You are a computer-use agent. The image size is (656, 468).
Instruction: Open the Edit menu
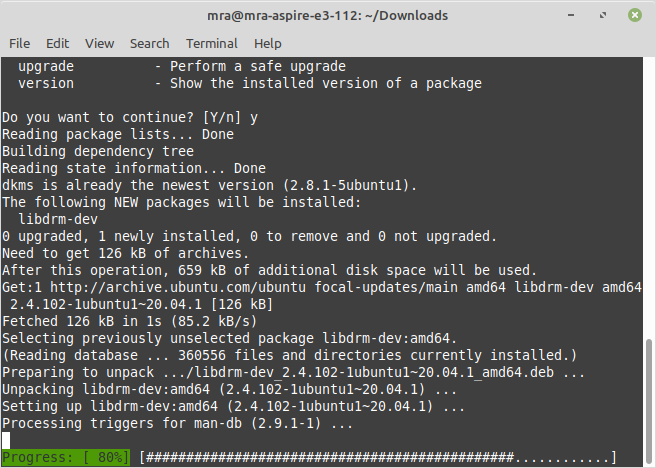tap(57, 43)
